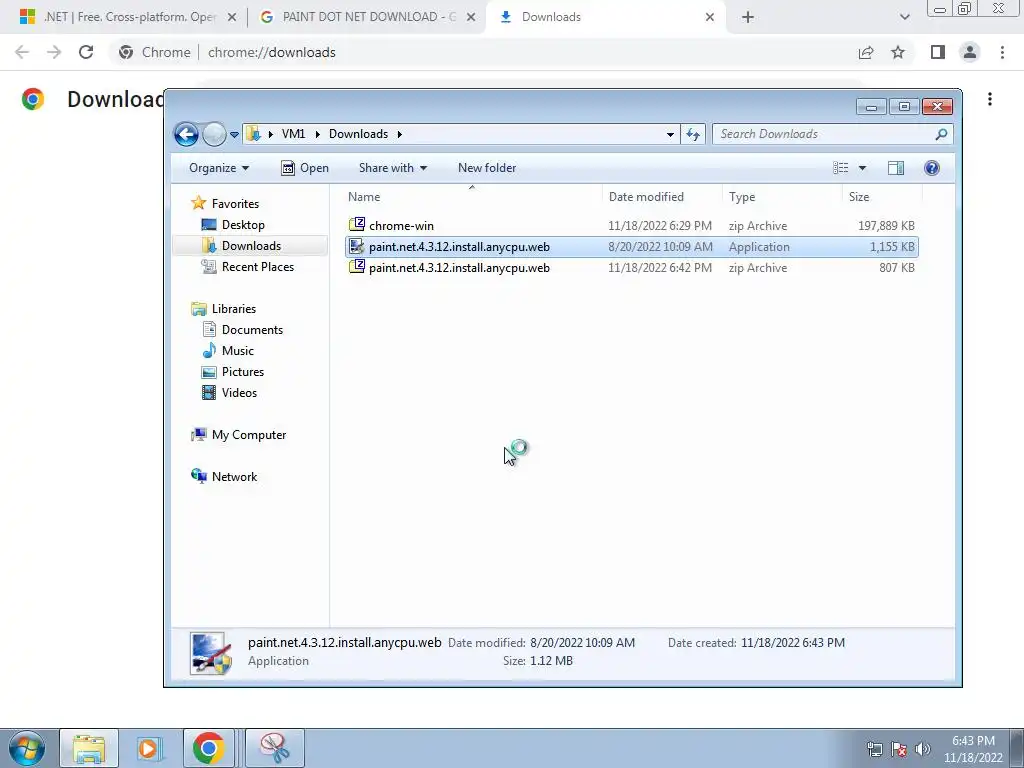1024x768 pixels.
Task: Expand the arrow after Downloads breadcrumb
Action: tap(399, 134)
